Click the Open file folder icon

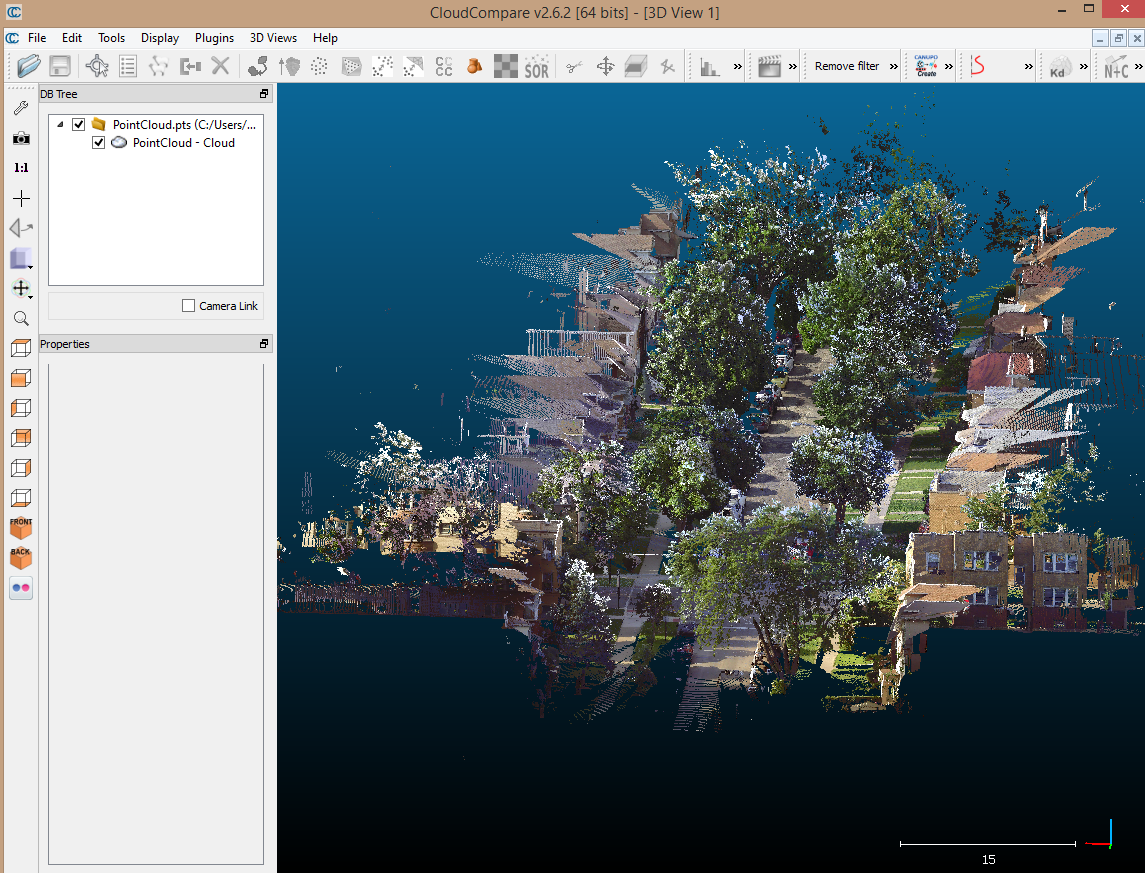[x=29, y=66]
